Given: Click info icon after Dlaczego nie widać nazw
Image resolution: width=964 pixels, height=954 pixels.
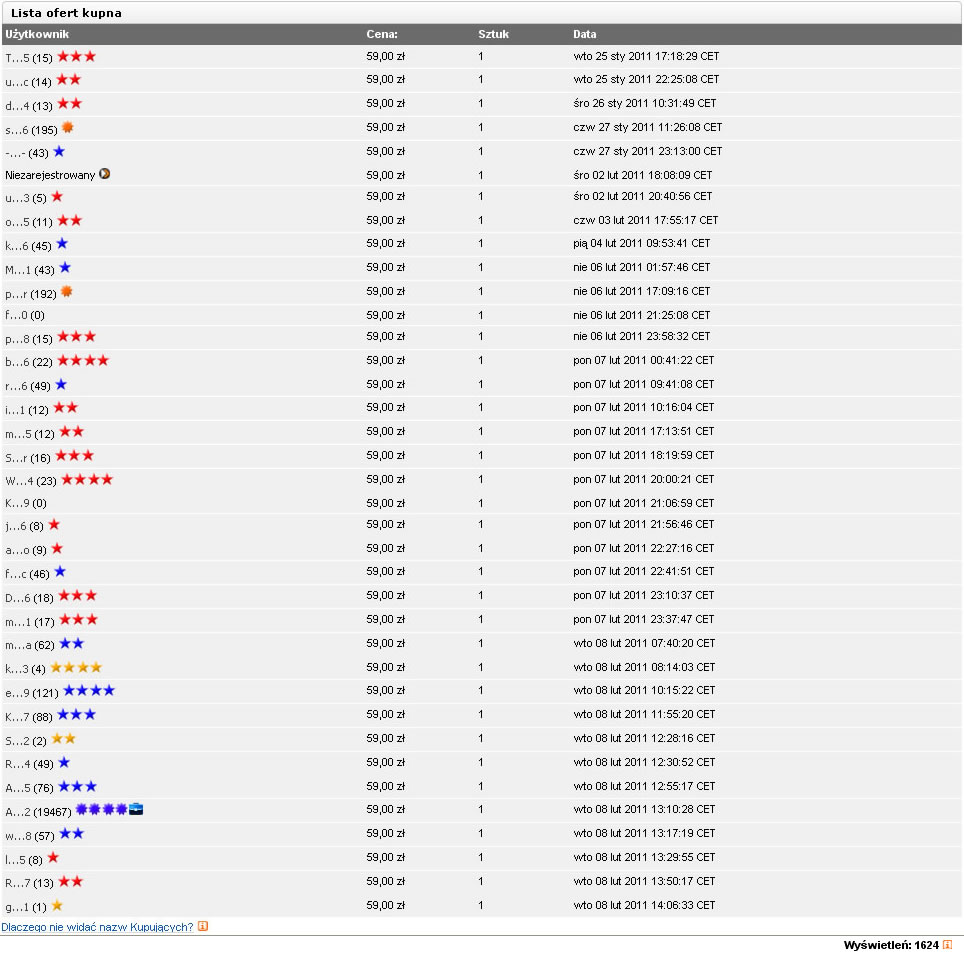Looking at the screenshot, I should click(203, 926).
